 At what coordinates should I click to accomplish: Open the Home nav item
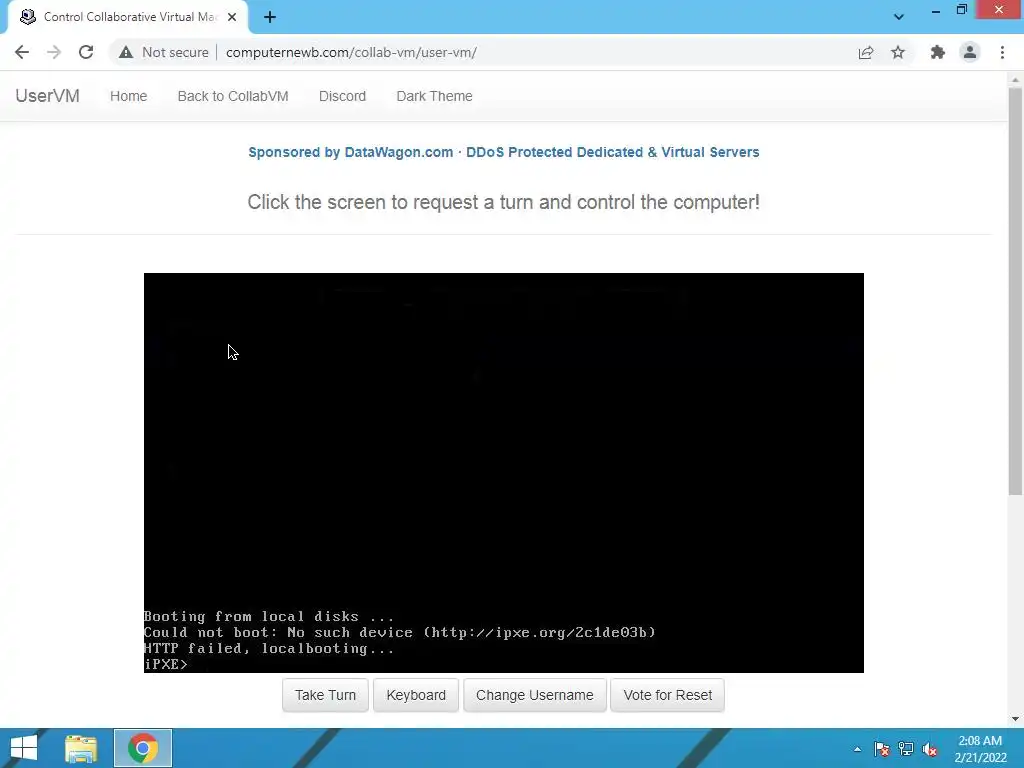click(129, 96)
